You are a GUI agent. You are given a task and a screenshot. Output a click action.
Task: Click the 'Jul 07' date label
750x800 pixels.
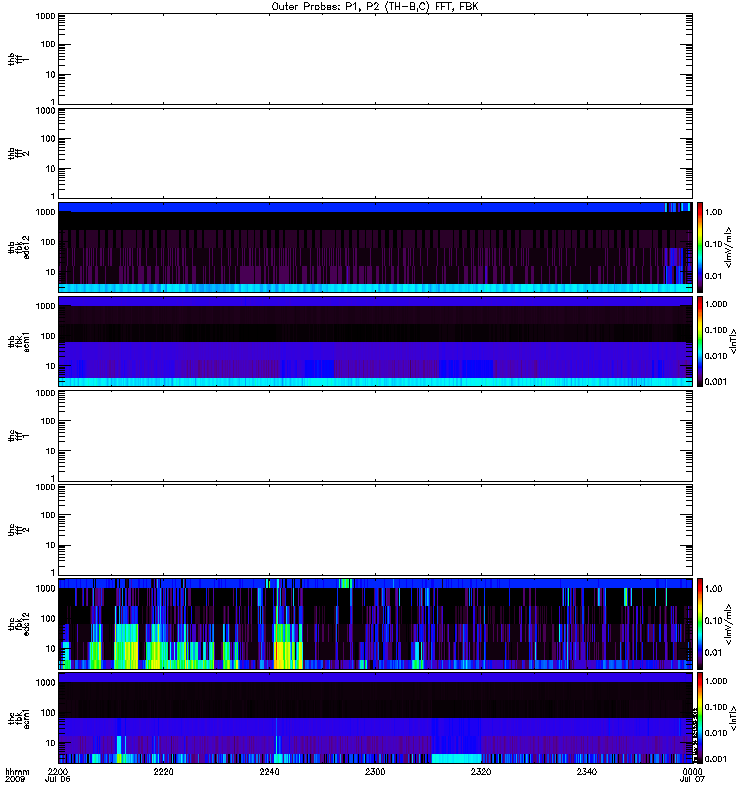(692, 780)
